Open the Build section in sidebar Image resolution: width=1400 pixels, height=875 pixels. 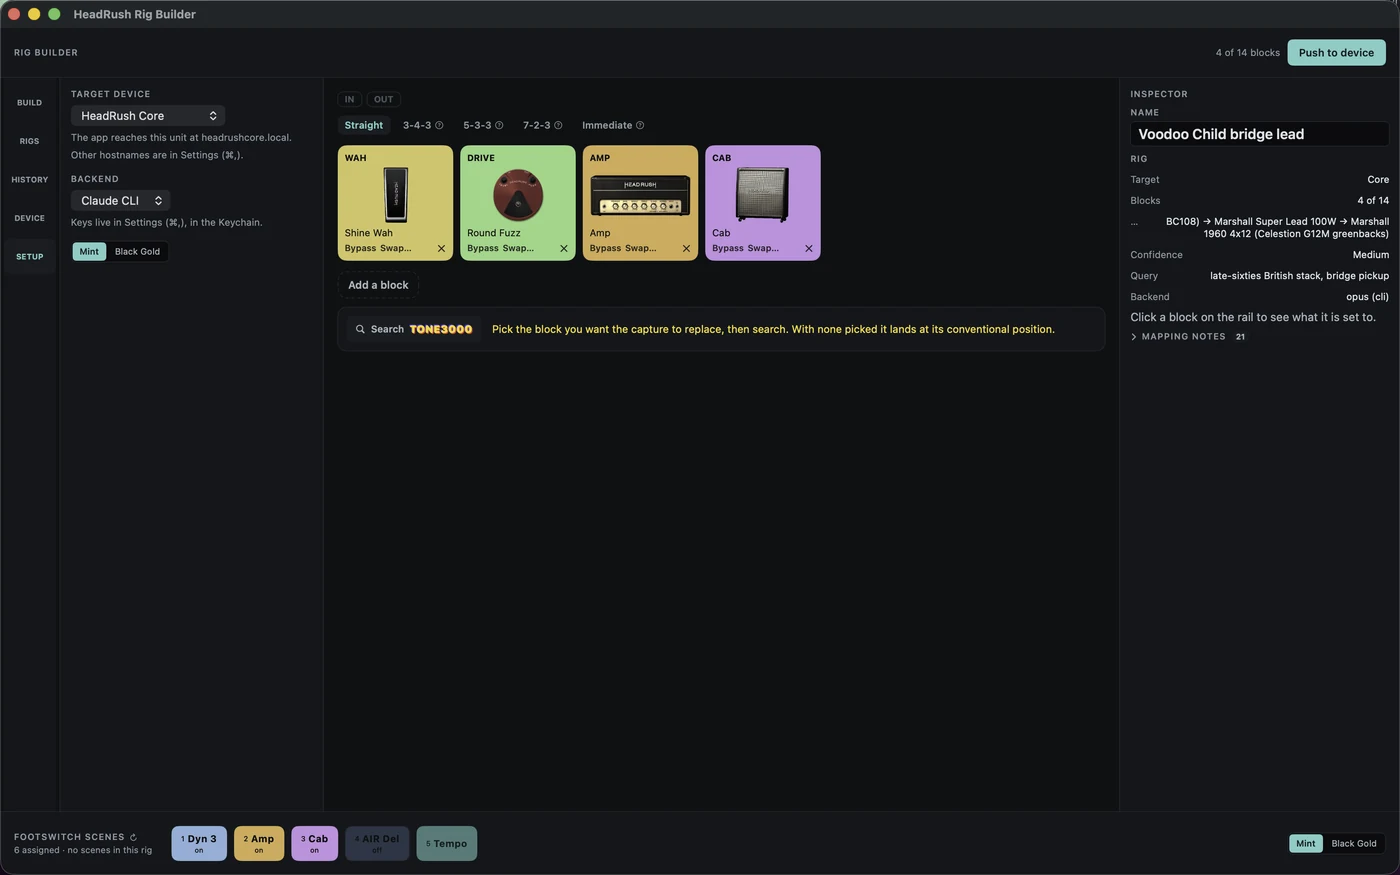tap(29, 103)
